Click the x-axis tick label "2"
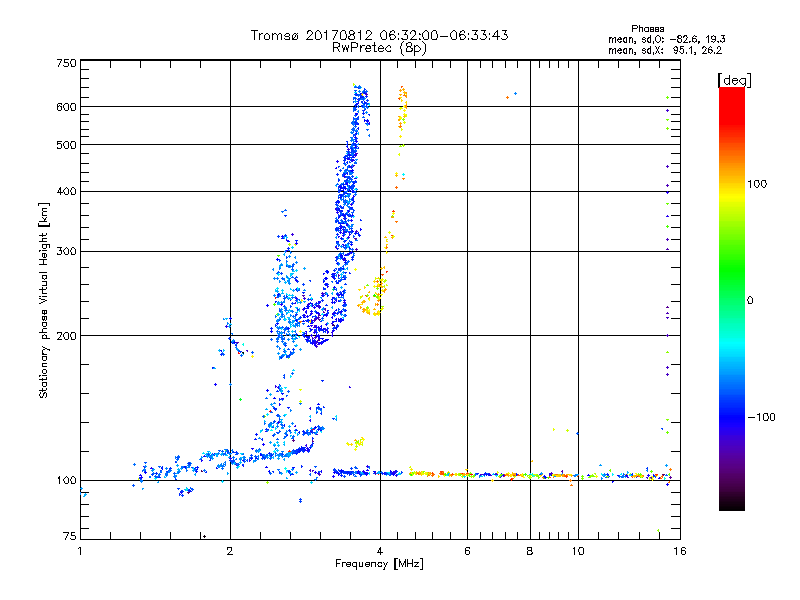800x600 pixels. [230, 551]
